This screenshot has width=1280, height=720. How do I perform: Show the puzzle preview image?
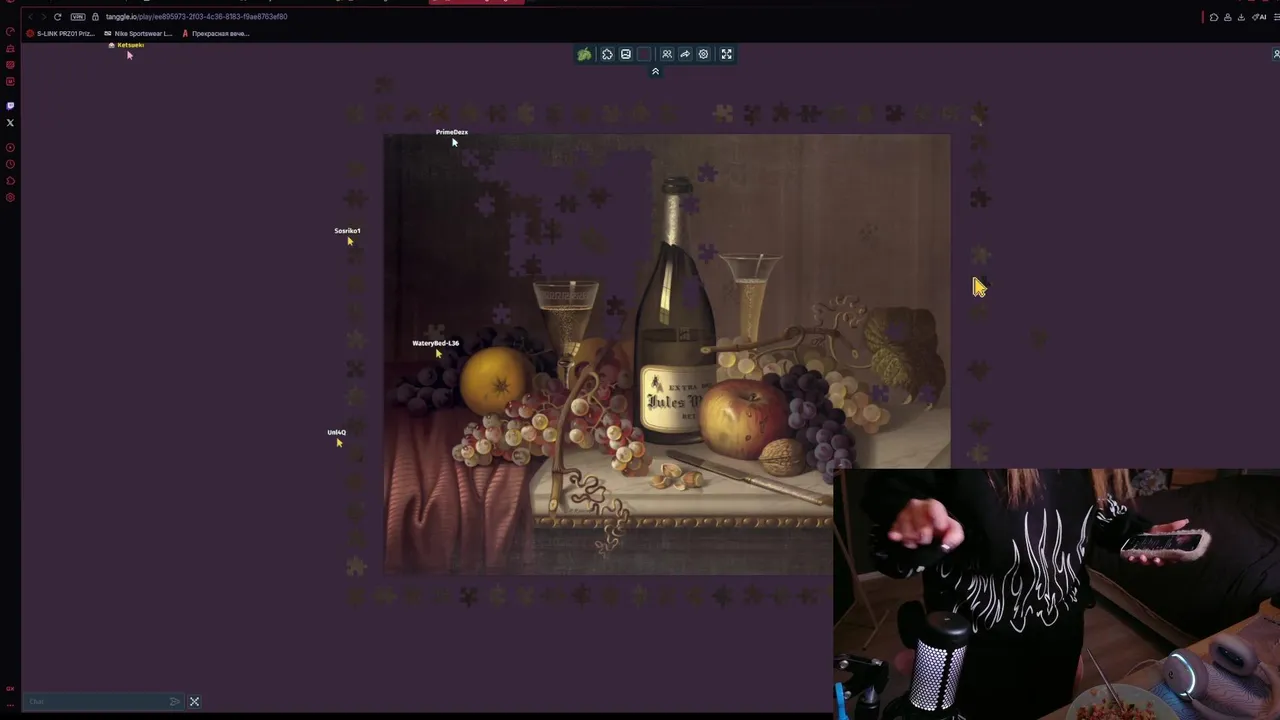click(x=626, y=54)
